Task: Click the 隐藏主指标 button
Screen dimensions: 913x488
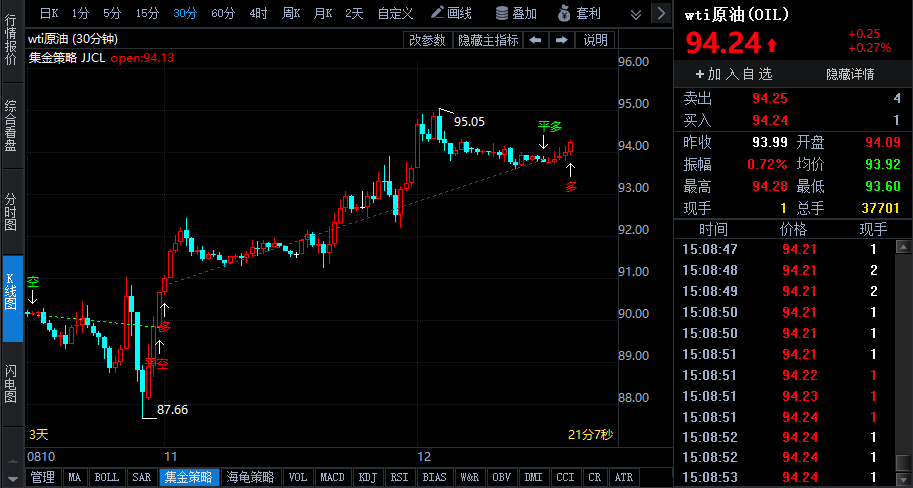Action: (x=488, y=40)
